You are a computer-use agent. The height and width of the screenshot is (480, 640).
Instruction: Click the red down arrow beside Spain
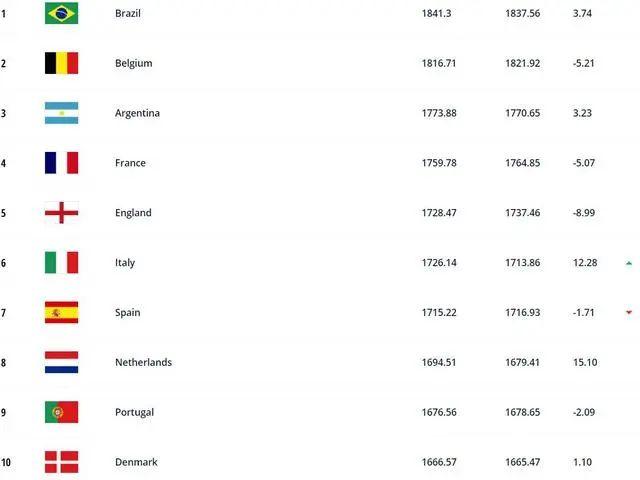pos(629,312)
